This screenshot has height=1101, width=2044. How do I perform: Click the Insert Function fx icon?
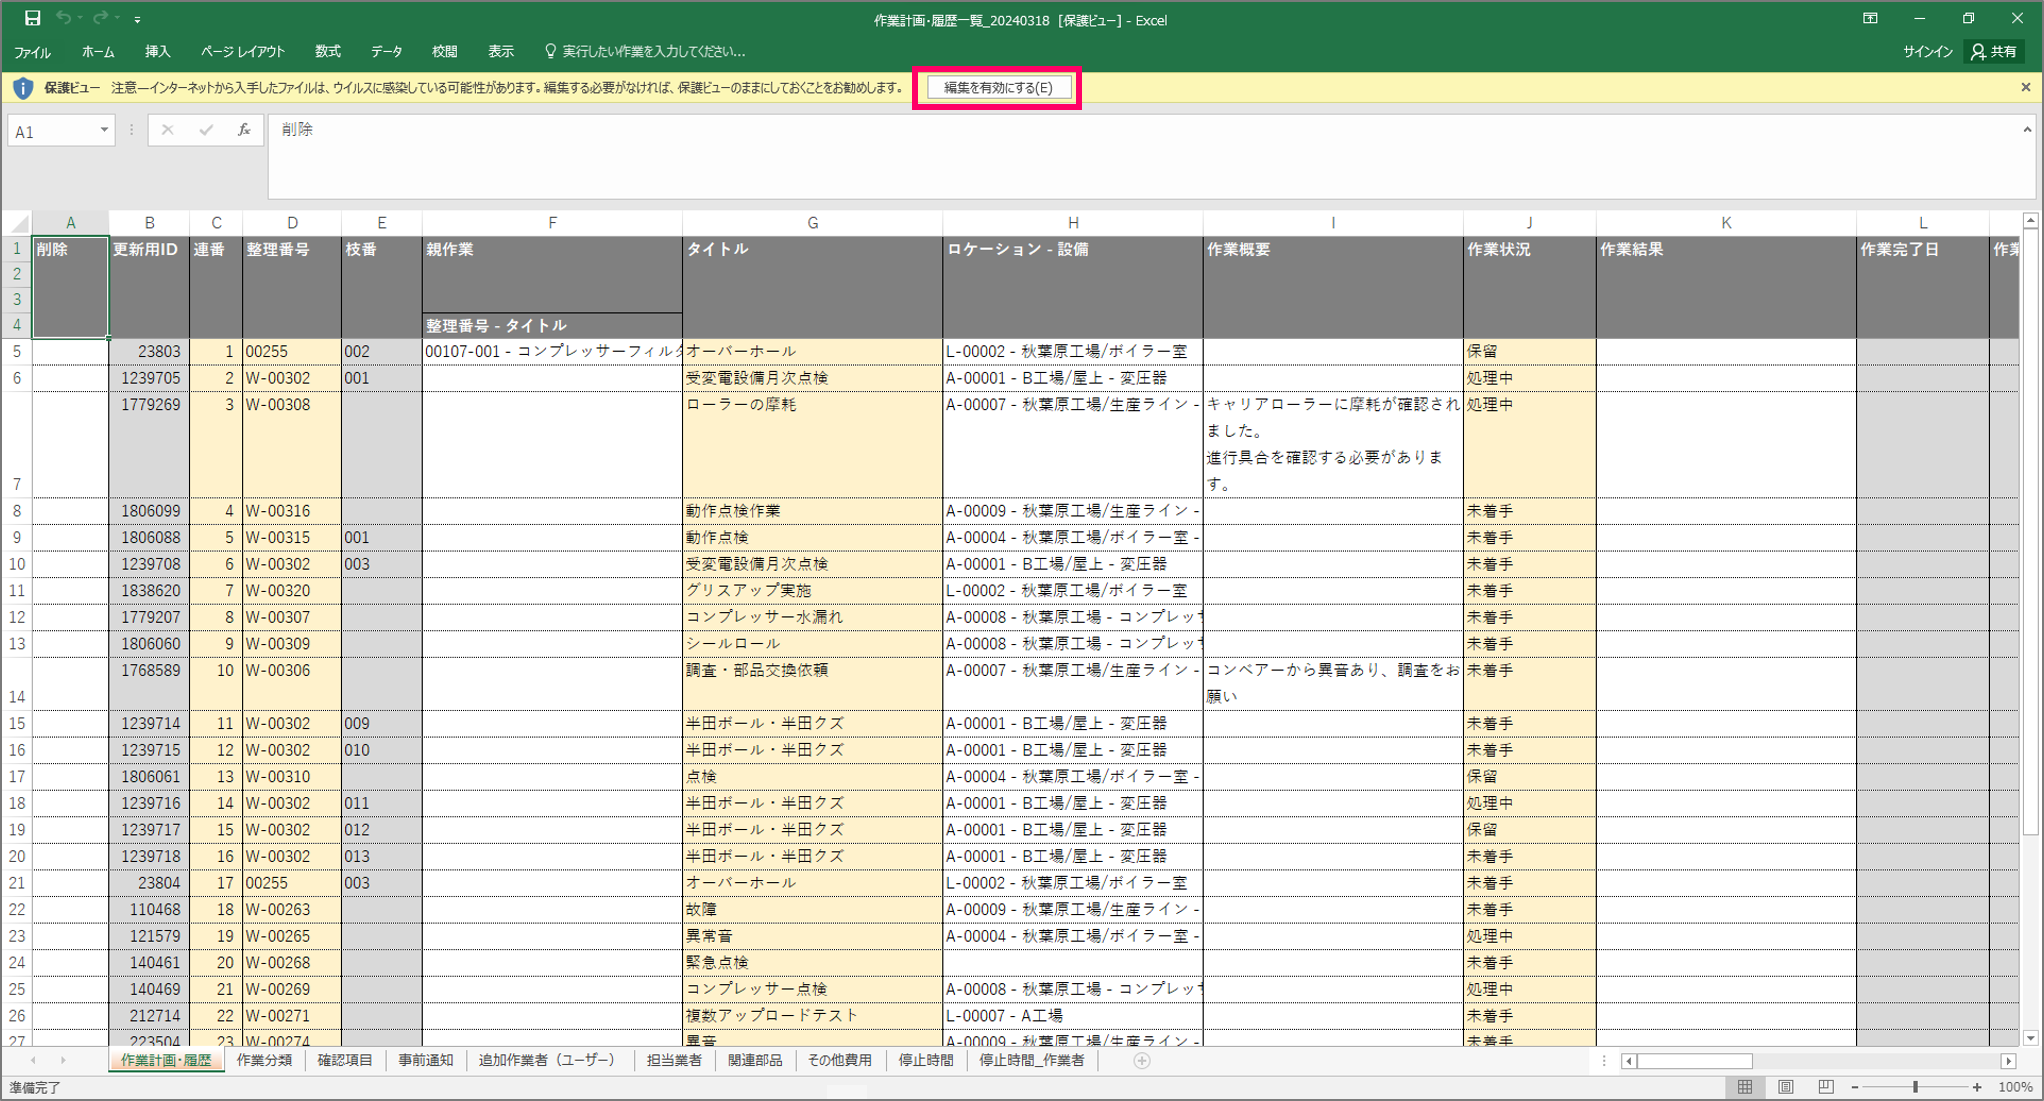(x=243, y=130)
